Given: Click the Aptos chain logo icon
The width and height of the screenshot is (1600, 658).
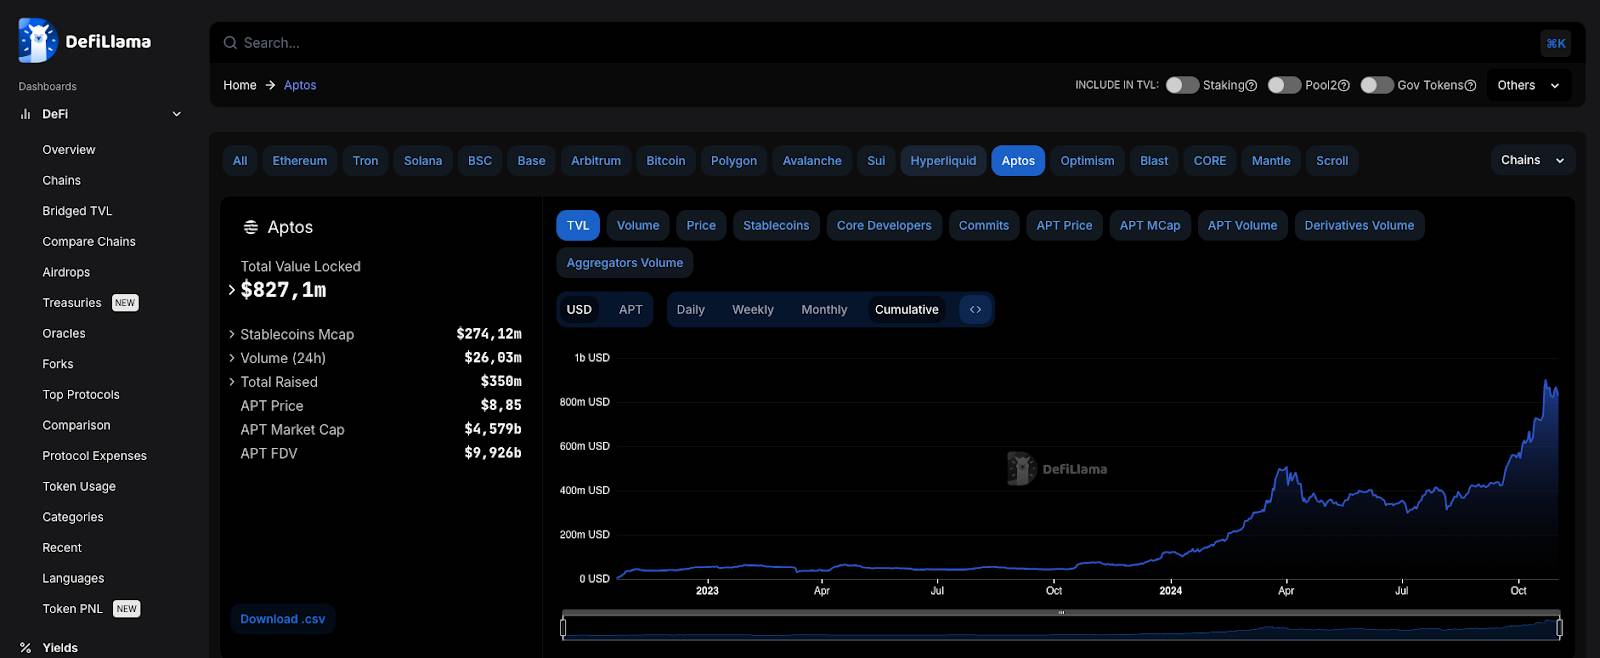Looking at the screenshot, I should (251, 227).
